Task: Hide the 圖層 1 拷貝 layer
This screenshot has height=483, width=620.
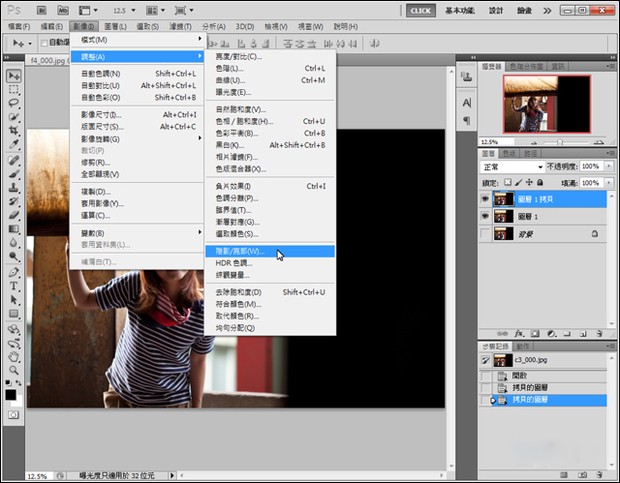Action: coord(486,199)
